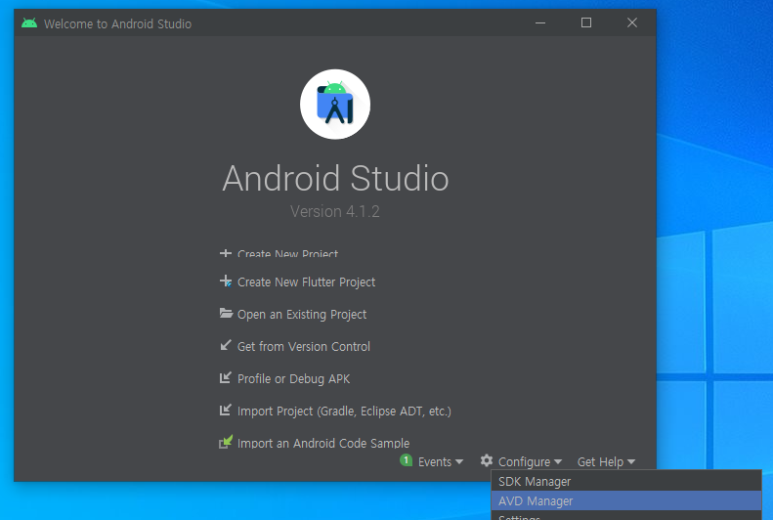The height and width of the screenshot is (520, 773).
Task: Select Import Project (Gradle, Eclipse ADT, etc.)
Action: (x=344, y=411)
